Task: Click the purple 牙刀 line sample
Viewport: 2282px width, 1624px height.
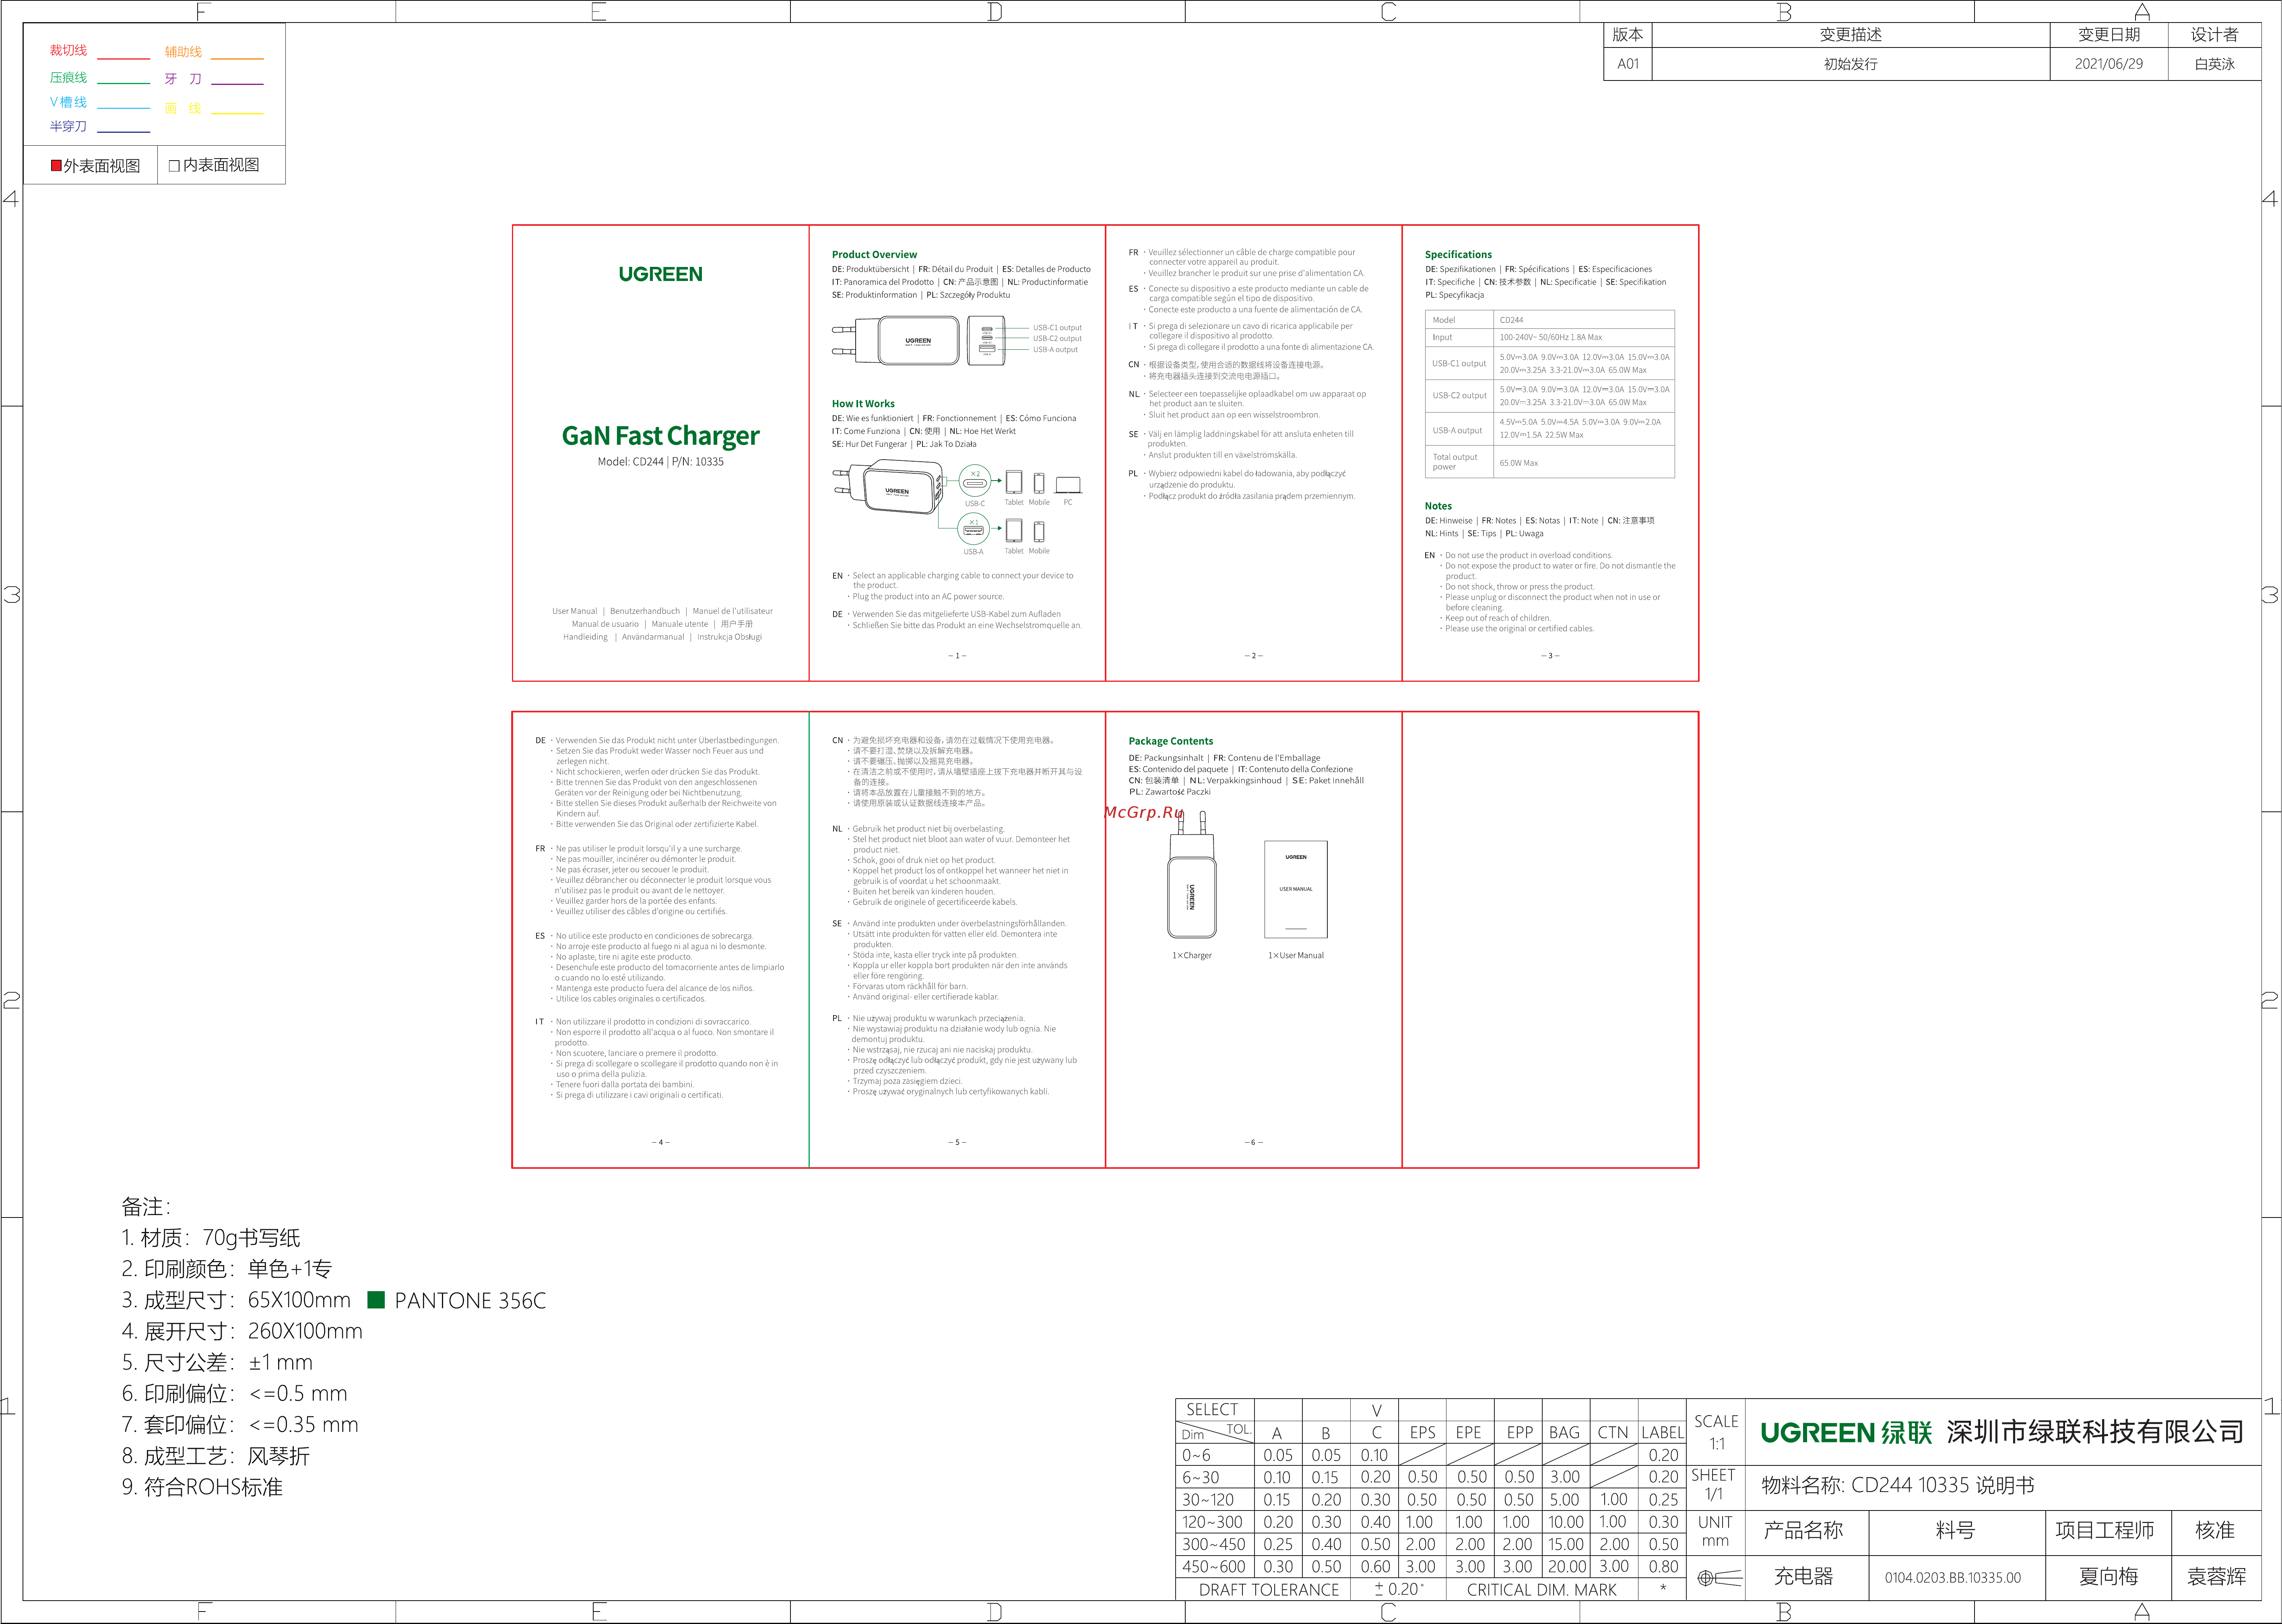Action: pyautogui.click(x=237, y=84)
